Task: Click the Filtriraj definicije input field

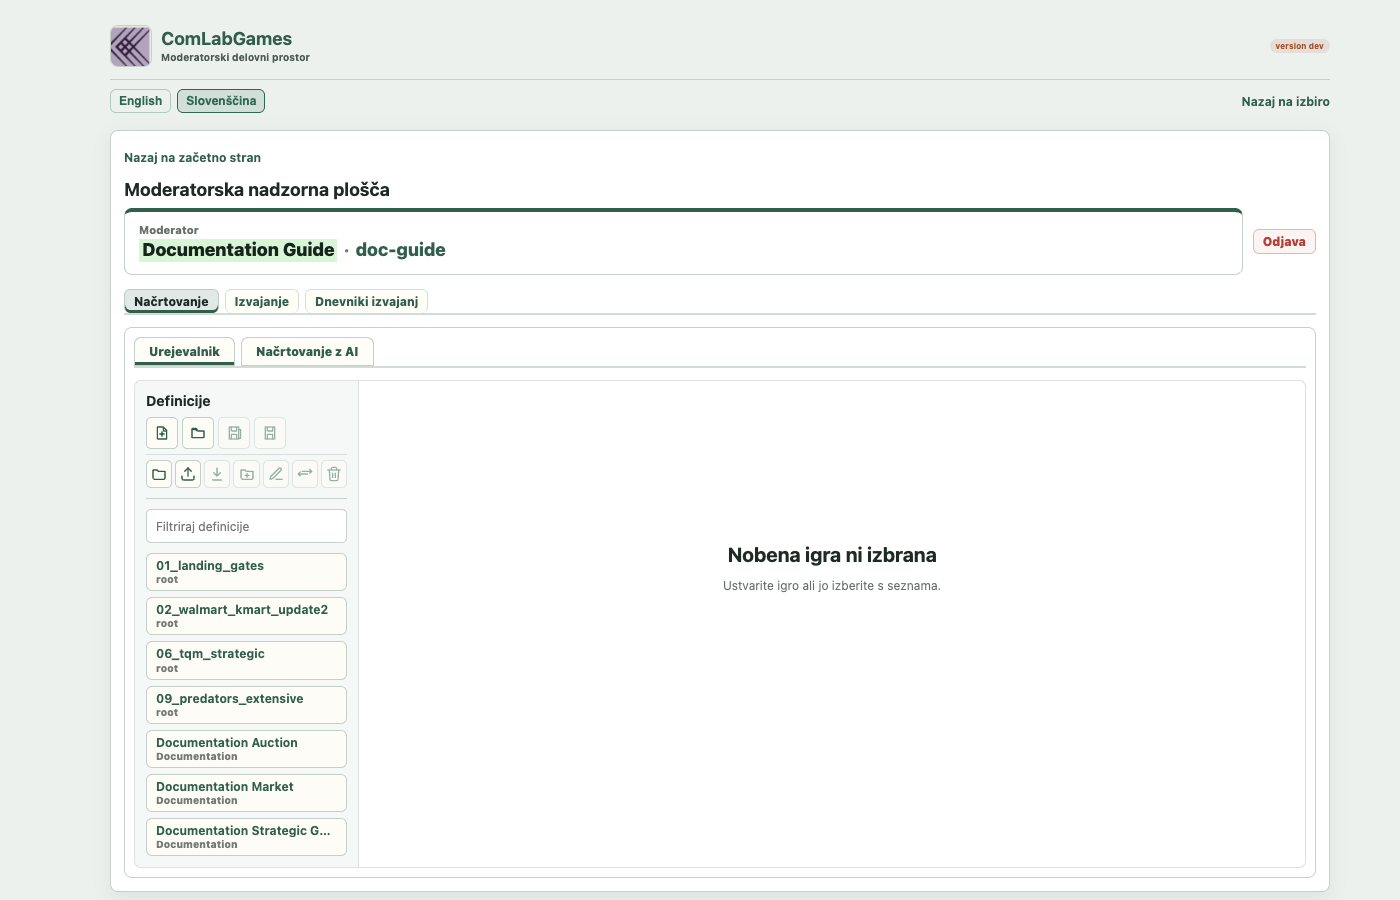Action: click(x=246, y=526)
